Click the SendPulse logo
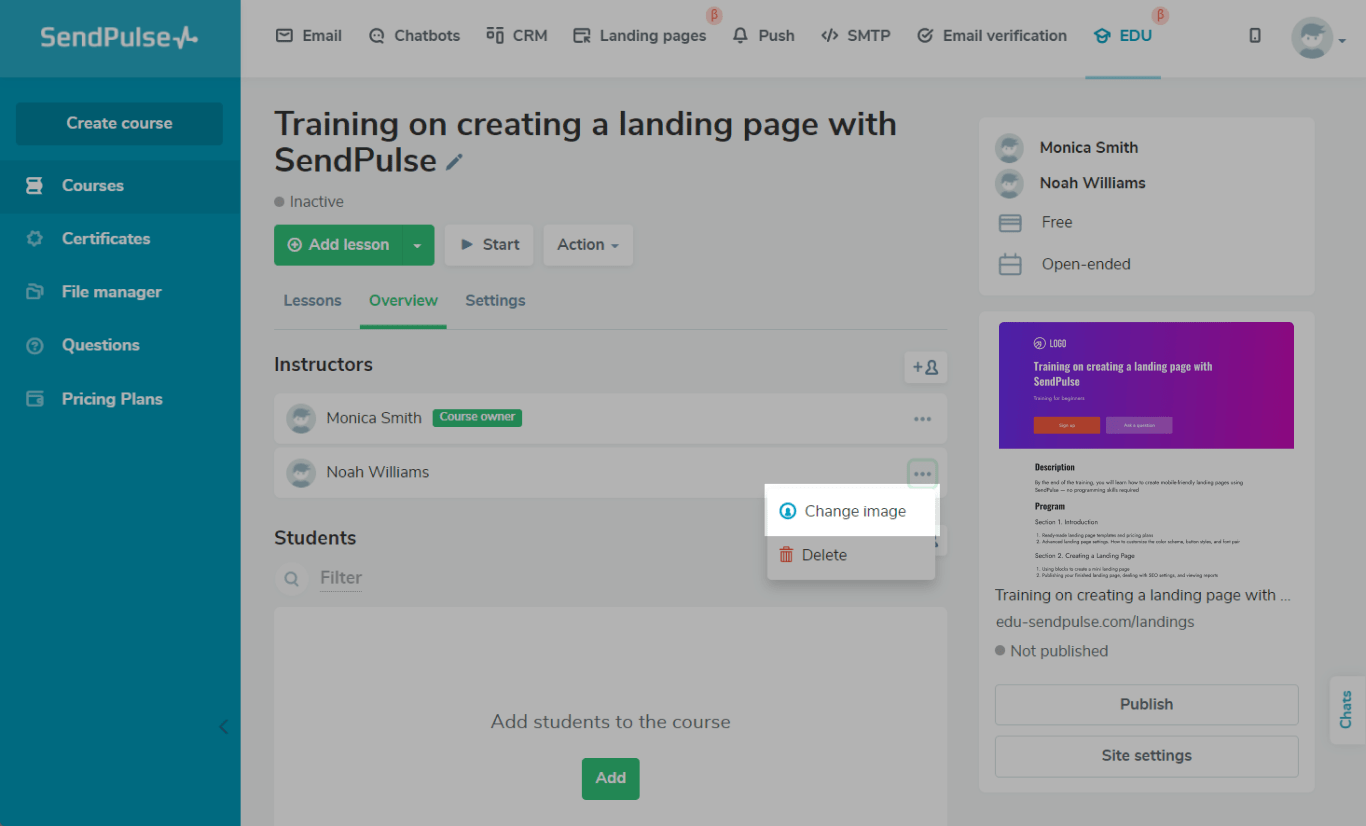 pos(119,38)
